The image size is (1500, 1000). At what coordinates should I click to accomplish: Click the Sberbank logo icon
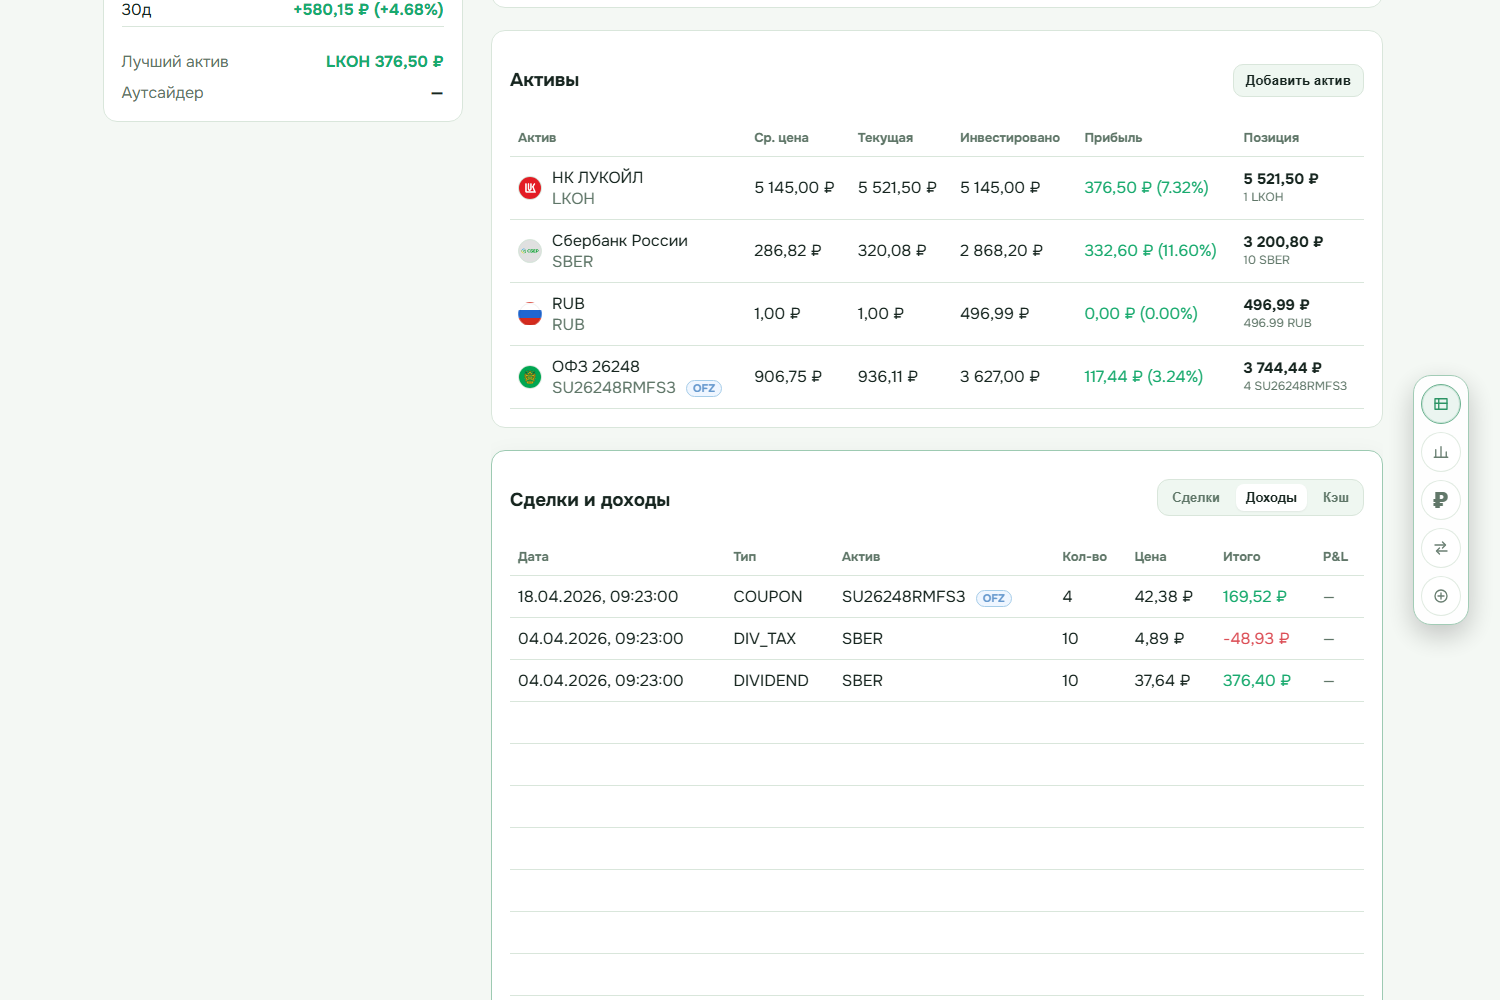530,251
